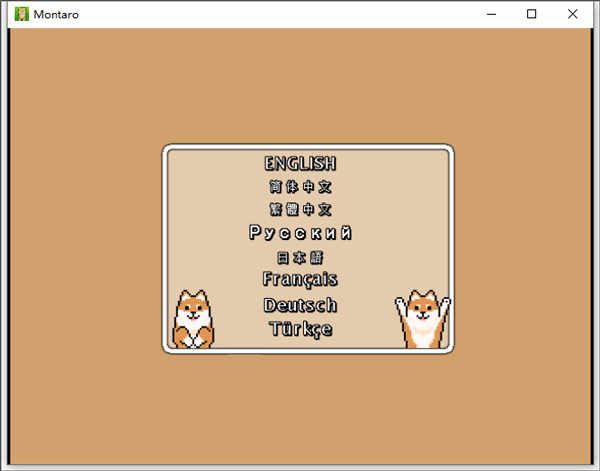Click the Montaro title text
The height and width of the screenshot is (471, 600).
(x=56, y=15)
